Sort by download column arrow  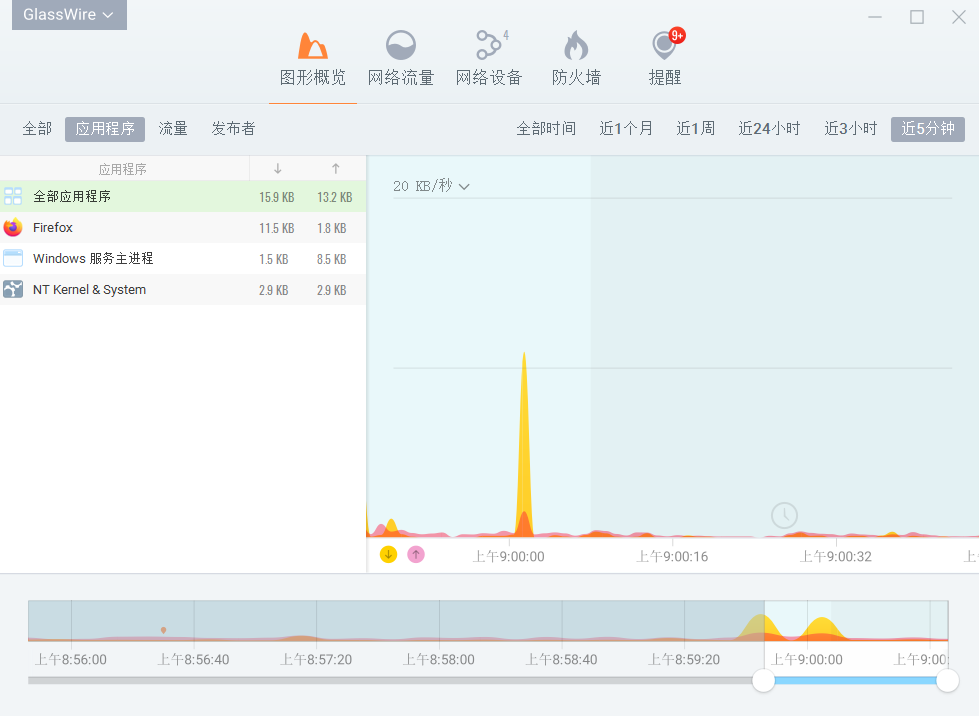278,169
